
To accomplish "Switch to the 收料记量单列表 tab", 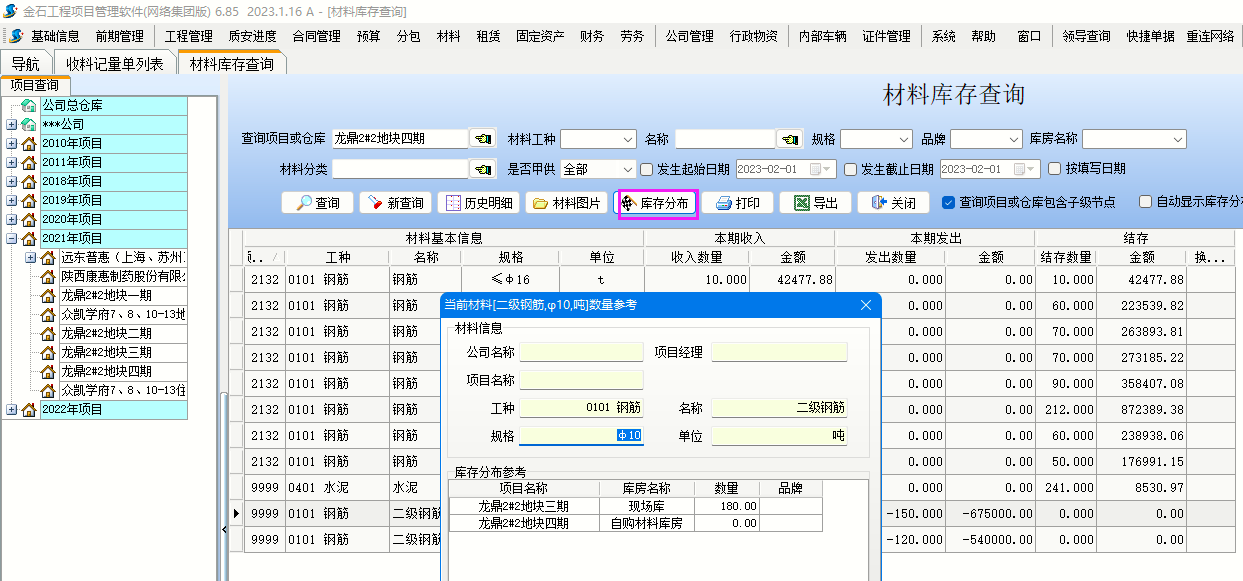I will pyautogui.click(x=114, y=64).
